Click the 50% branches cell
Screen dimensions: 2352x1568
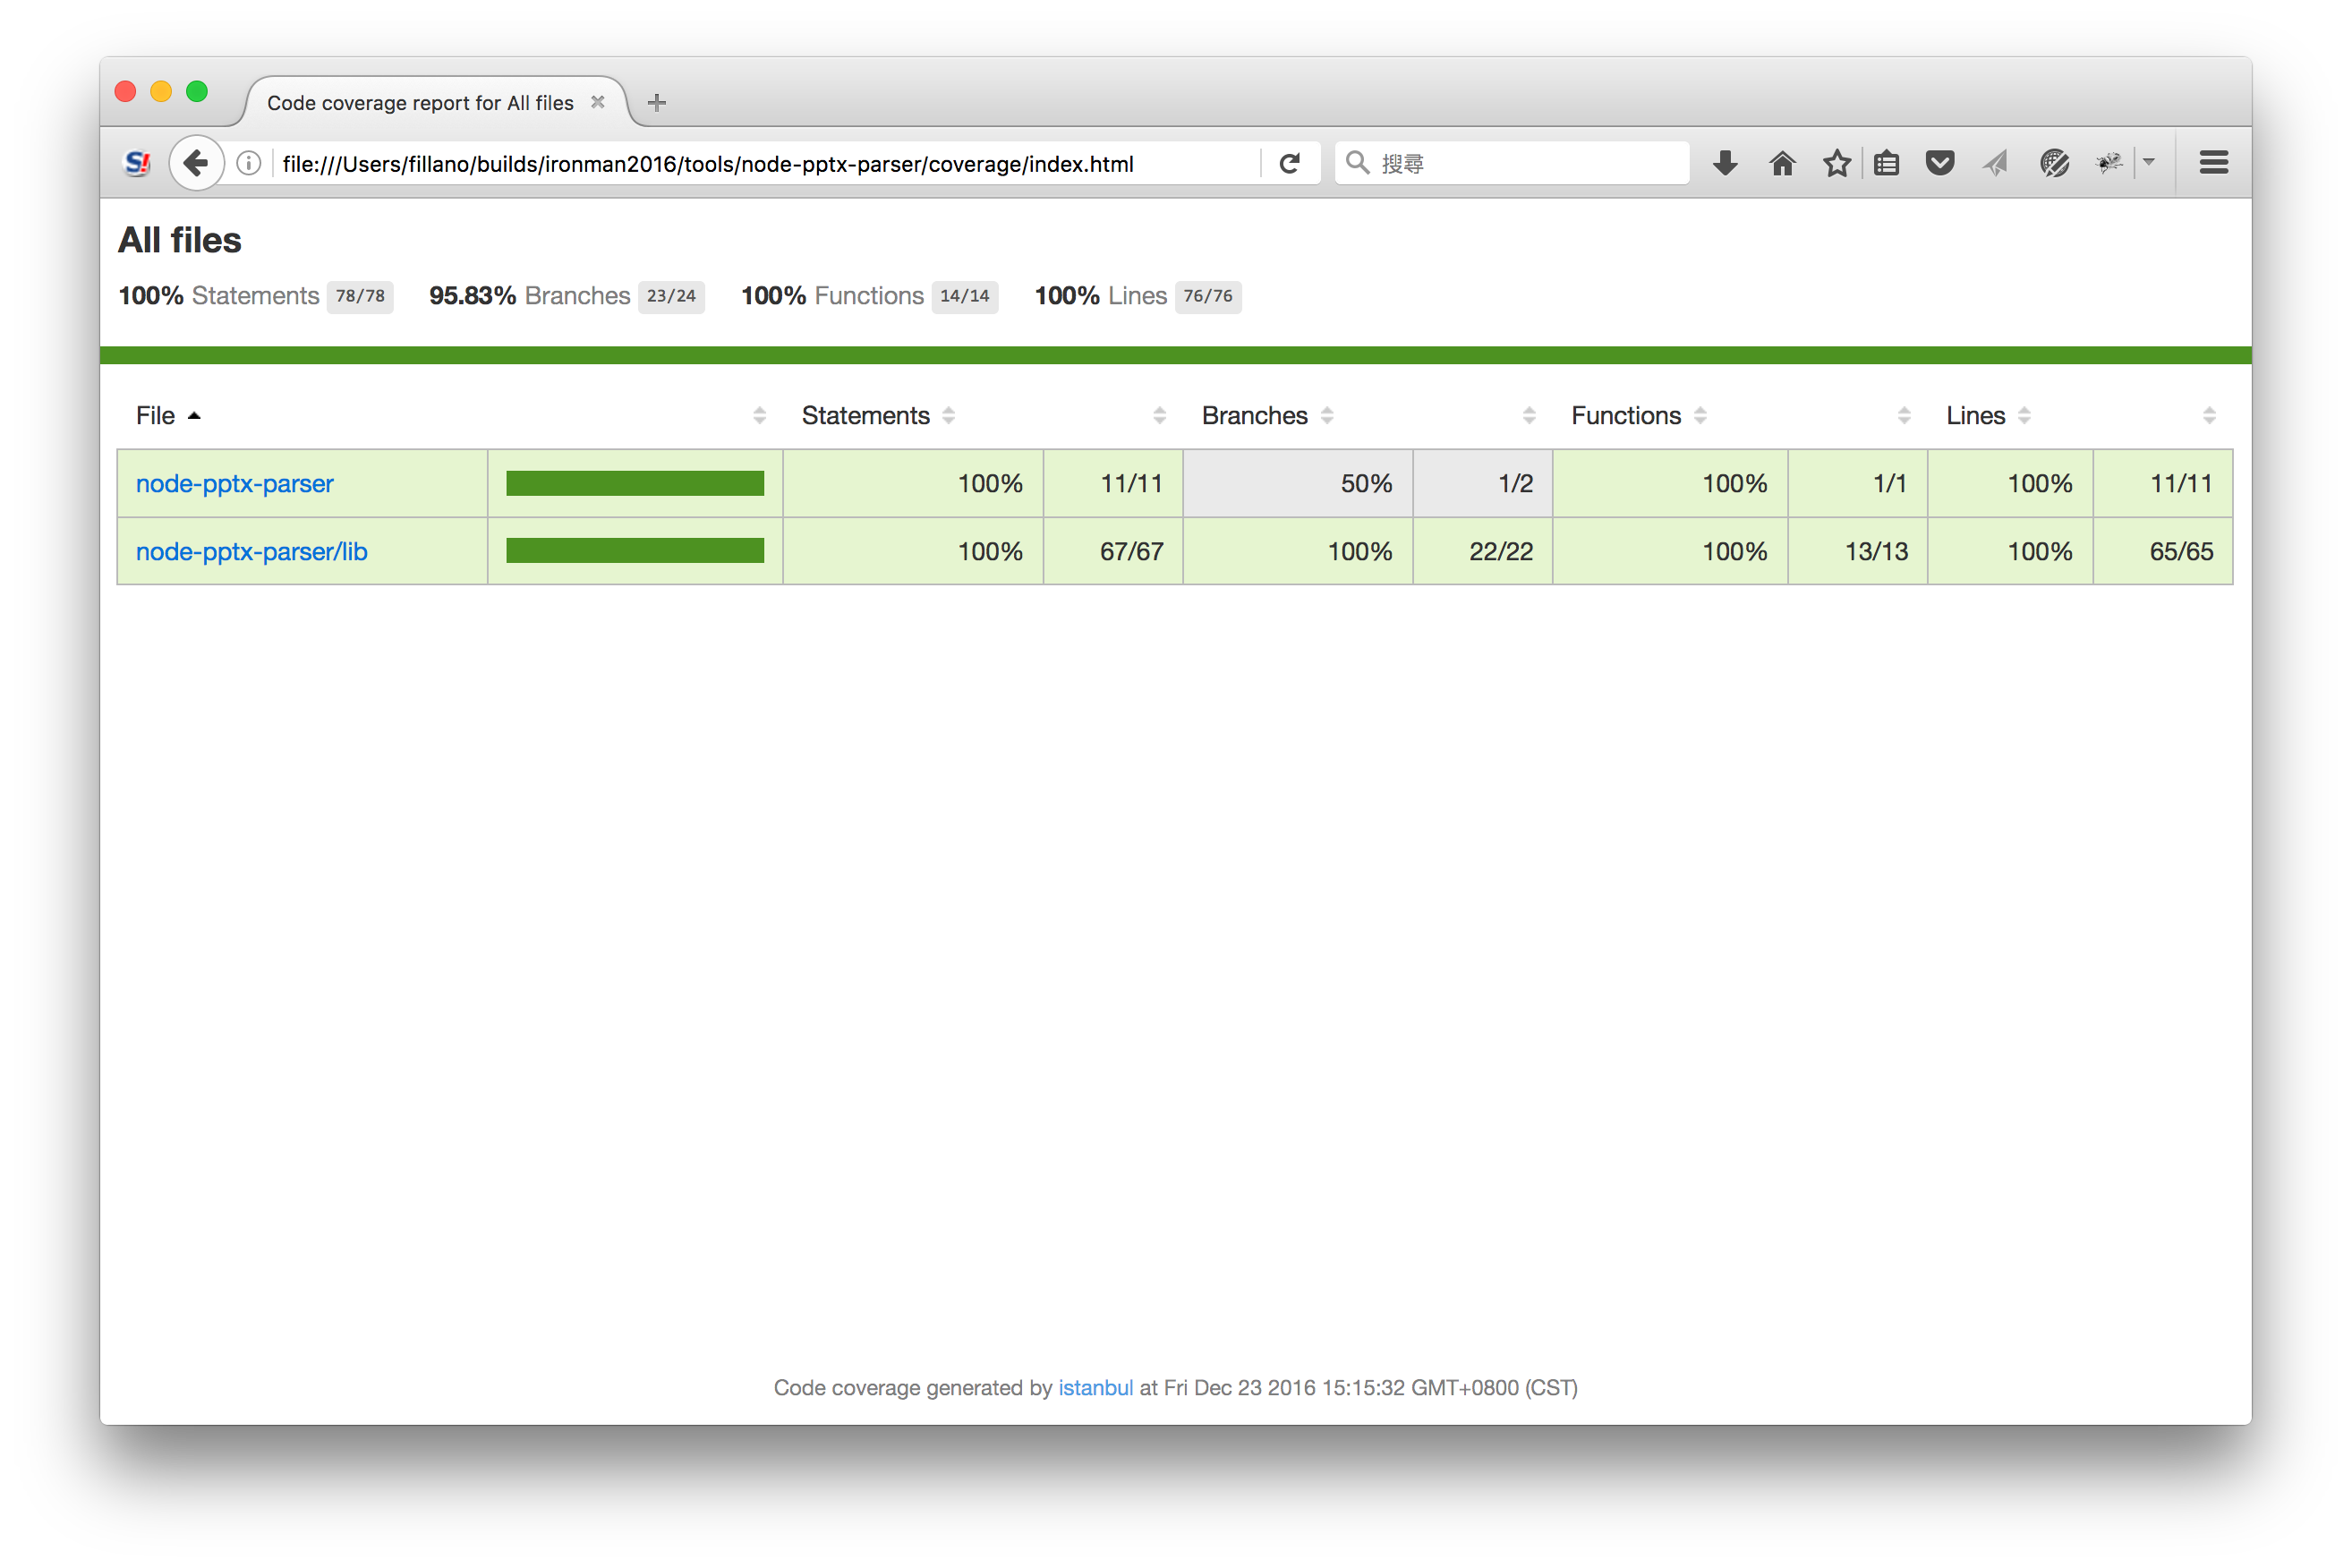pyautogui.click(x=1297, y=483)
